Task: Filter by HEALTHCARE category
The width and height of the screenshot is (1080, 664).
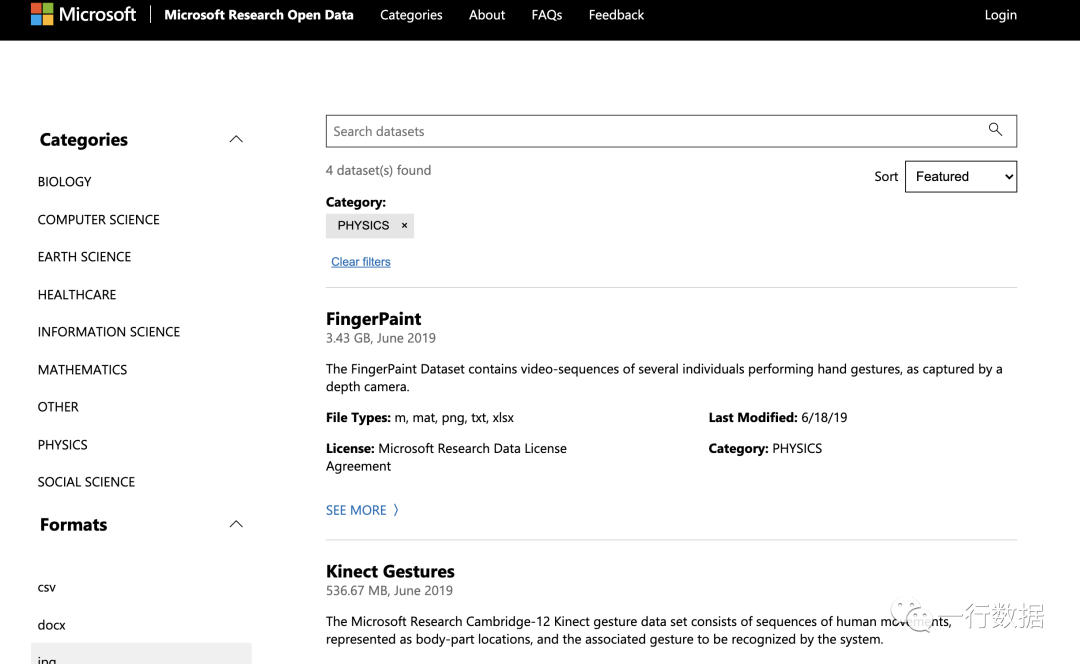Action: 77,295
